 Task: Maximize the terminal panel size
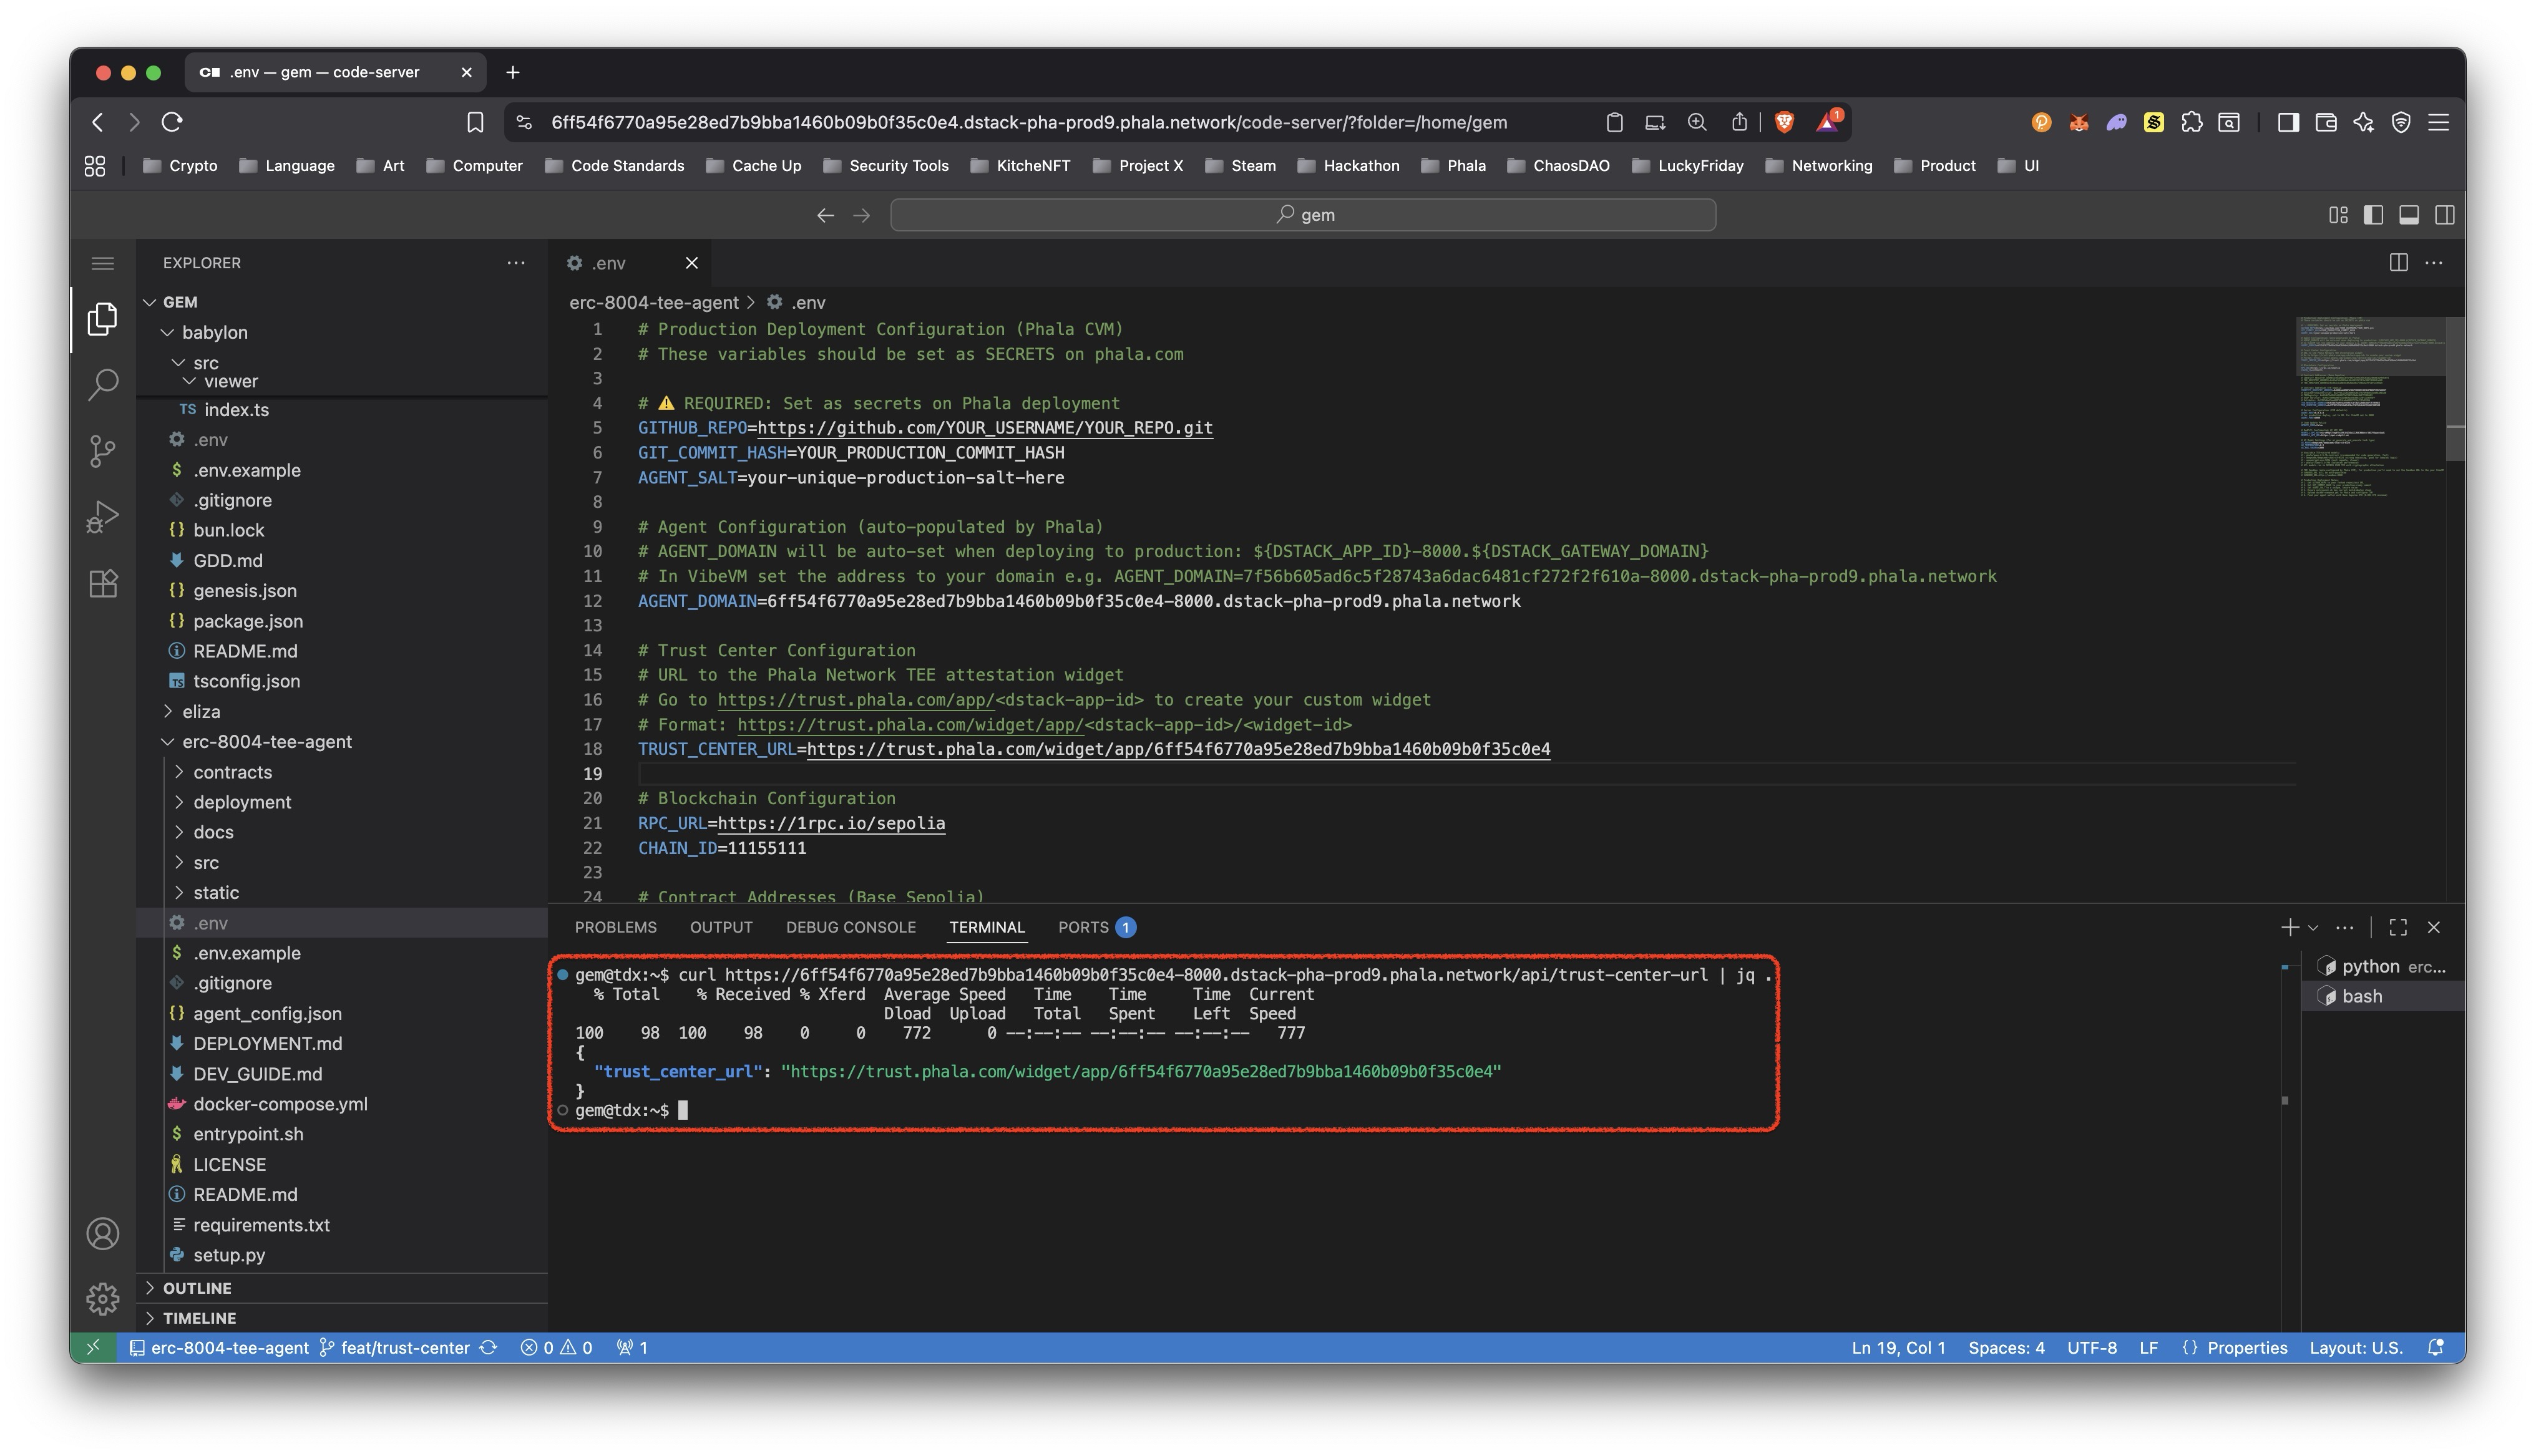click(x=2398, y=927)
